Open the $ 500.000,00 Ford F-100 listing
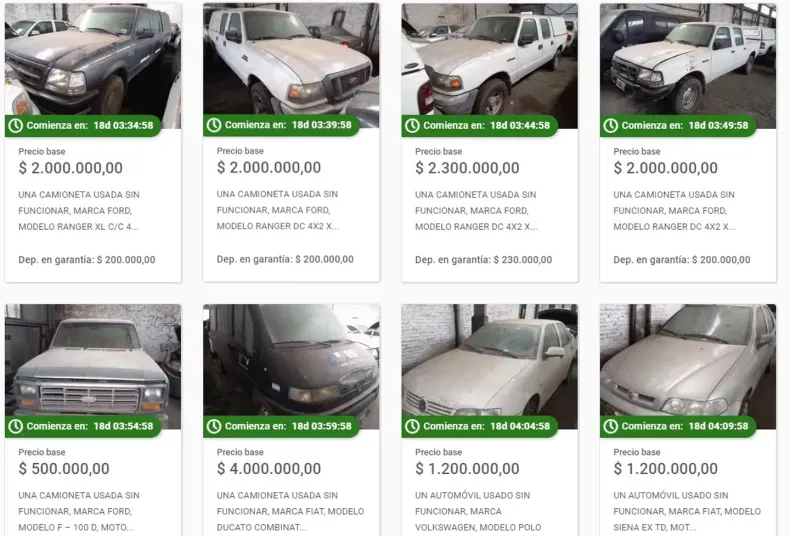790x536 pixels. (64, 468)
